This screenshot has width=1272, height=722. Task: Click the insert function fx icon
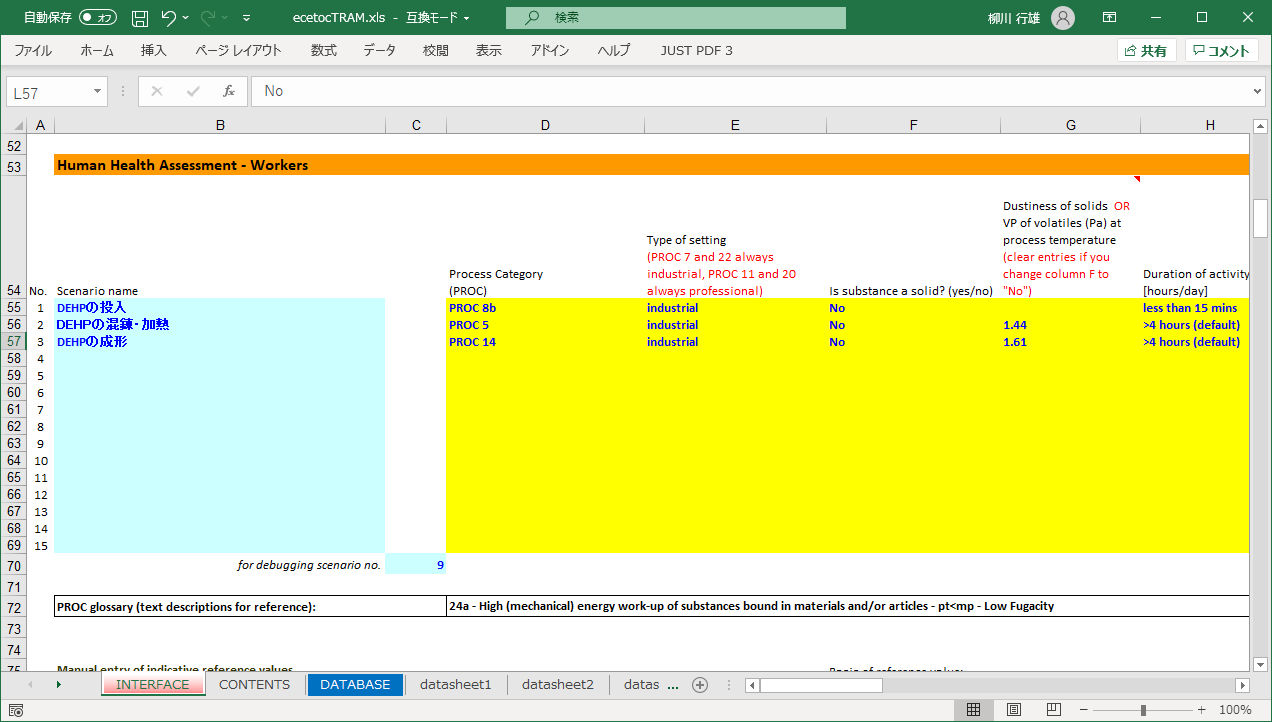tap(228, 91)
